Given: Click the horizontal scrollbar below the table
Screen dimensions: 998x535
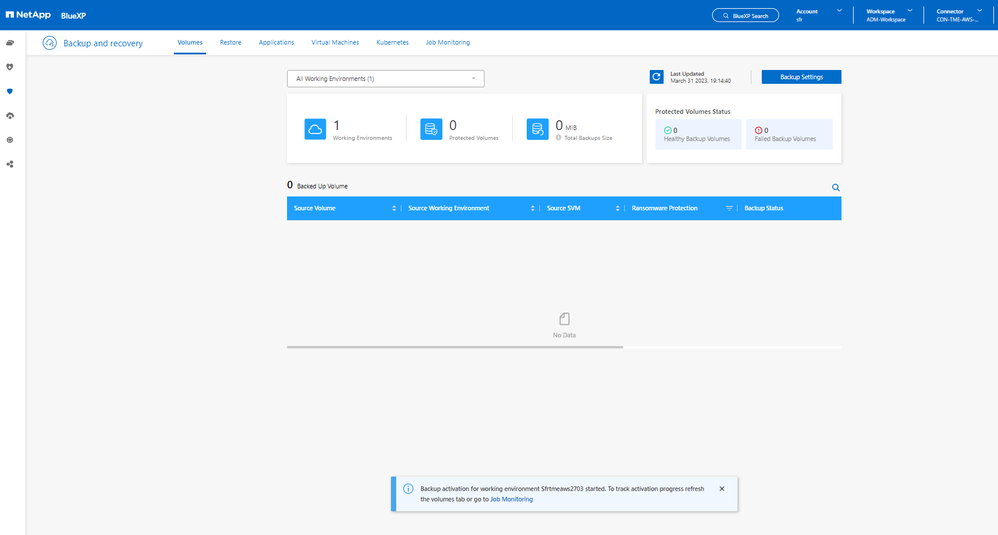Looking at the screenshot, I should coord(455,347).
